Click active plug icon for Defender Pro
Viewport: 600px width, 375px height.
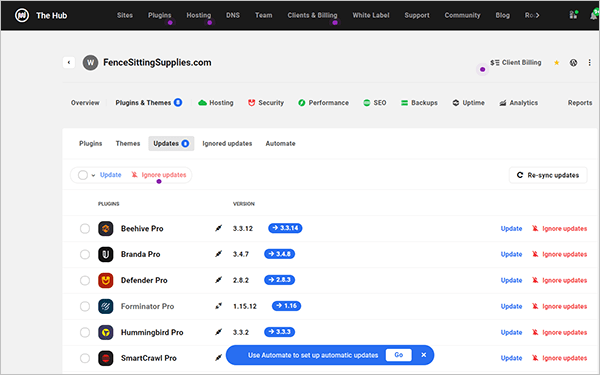point(218,280)
